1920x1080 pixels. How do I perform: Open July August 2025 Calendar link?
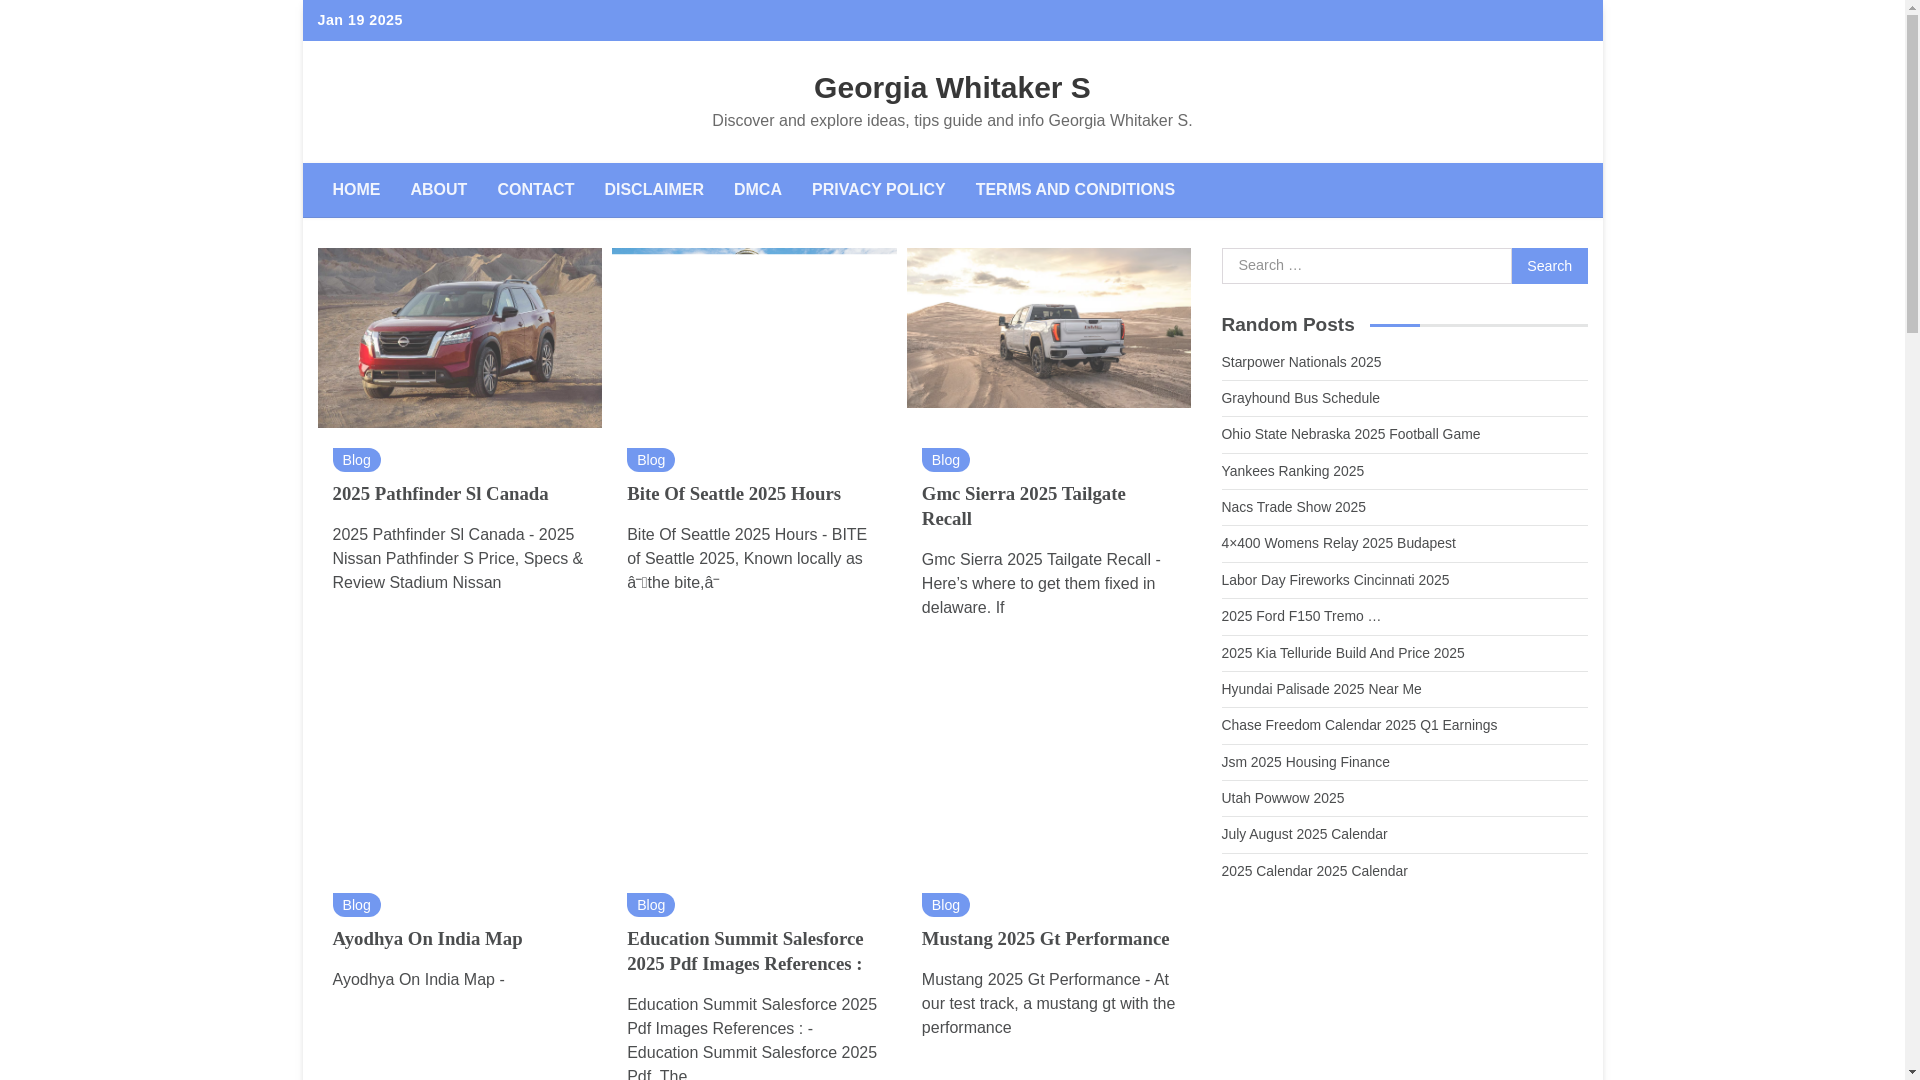pos(1303,834)
